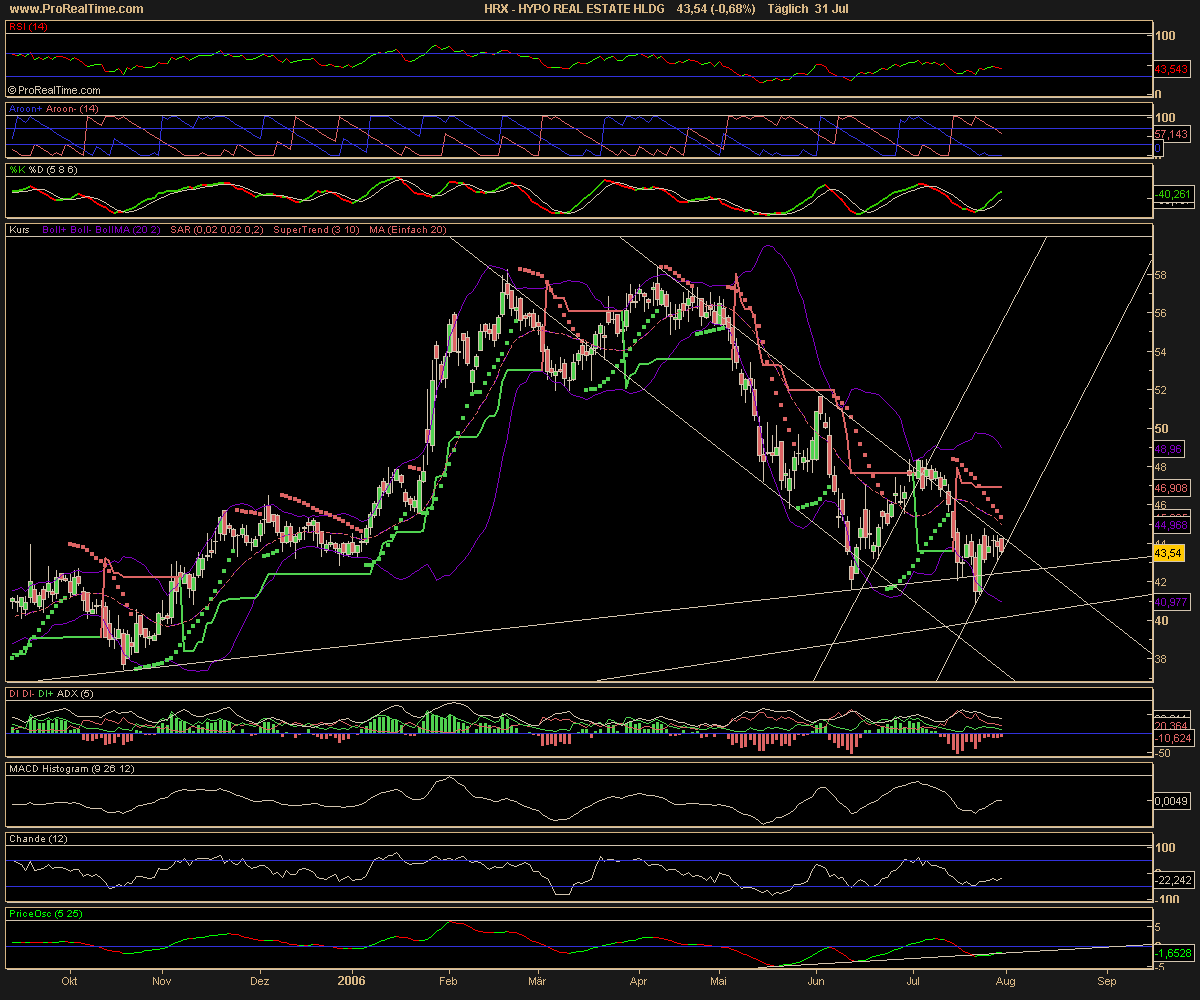The image size is (1200, 1000).
Task: Click the Aroon value box 57,143
Action: pyautogui.click(x=1170, y=133)
